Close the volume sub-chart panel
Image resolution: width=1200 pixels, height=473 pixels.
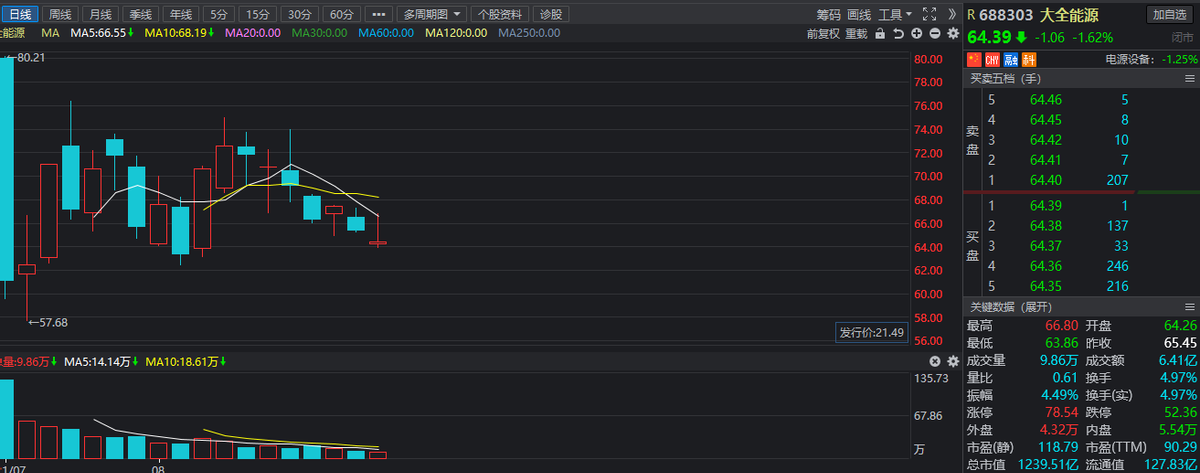point(934,361)
